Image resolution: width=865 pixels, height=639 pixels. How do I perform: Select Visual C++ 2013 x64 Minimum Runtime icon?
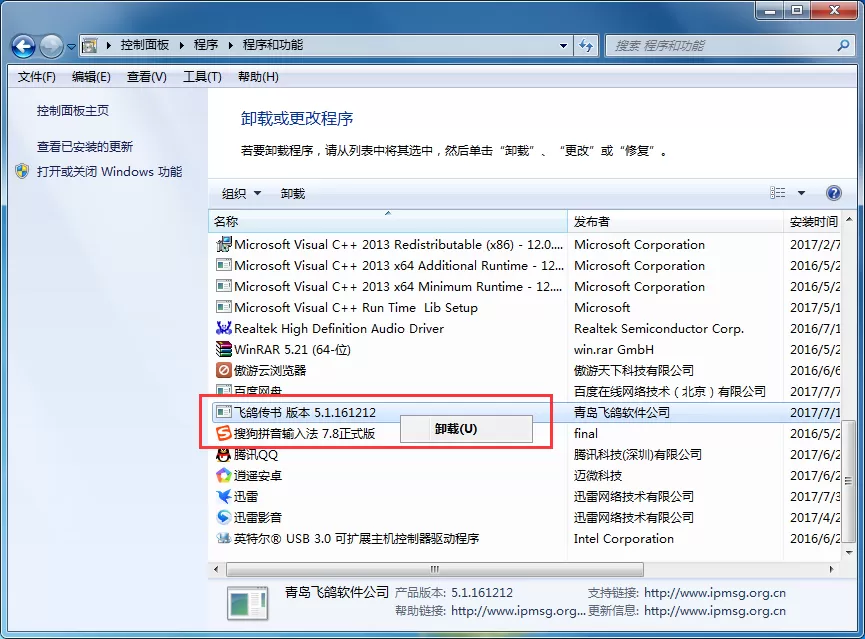click(223, 286)
